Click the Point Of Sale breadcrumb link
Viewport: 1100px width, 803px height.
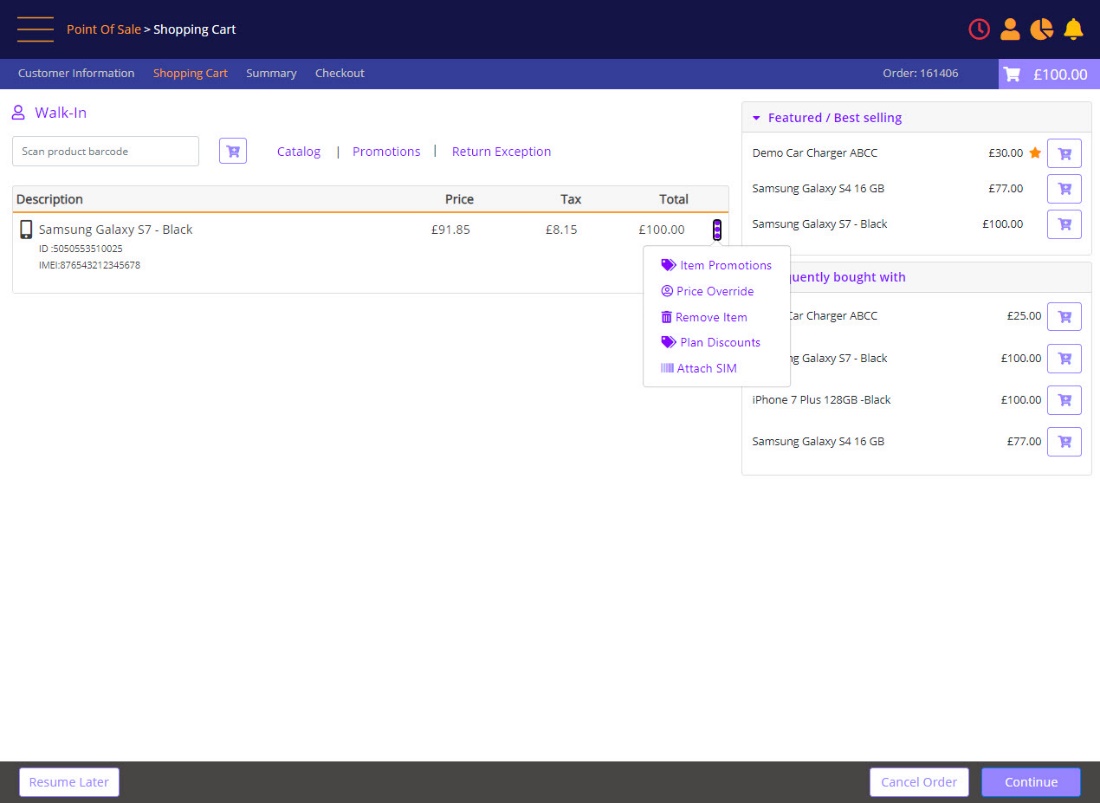pyautogui.click(x=103, y=29)
